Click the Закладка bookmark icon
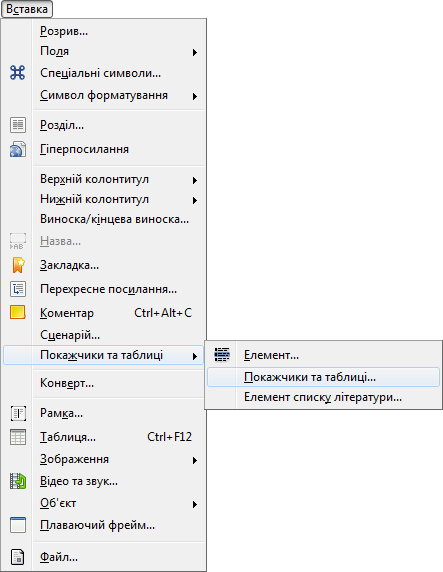The width and height of the screenshot is (443, 572). (18, 265)
